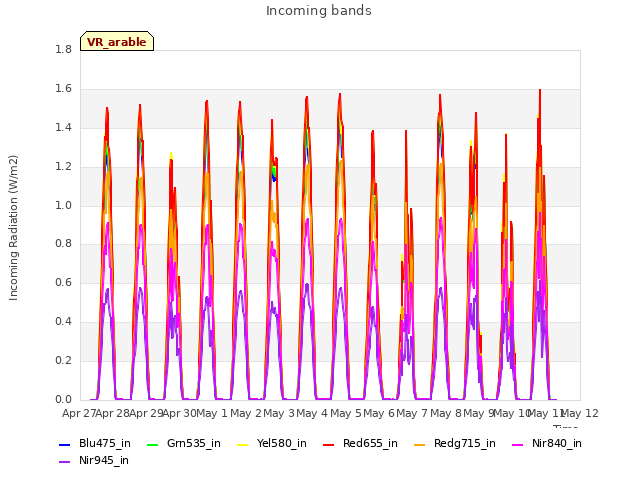Viewport: 640px width, 480px height.
Task: Click the Redg715_in legend entry
Action: click(x=455, y=444)
